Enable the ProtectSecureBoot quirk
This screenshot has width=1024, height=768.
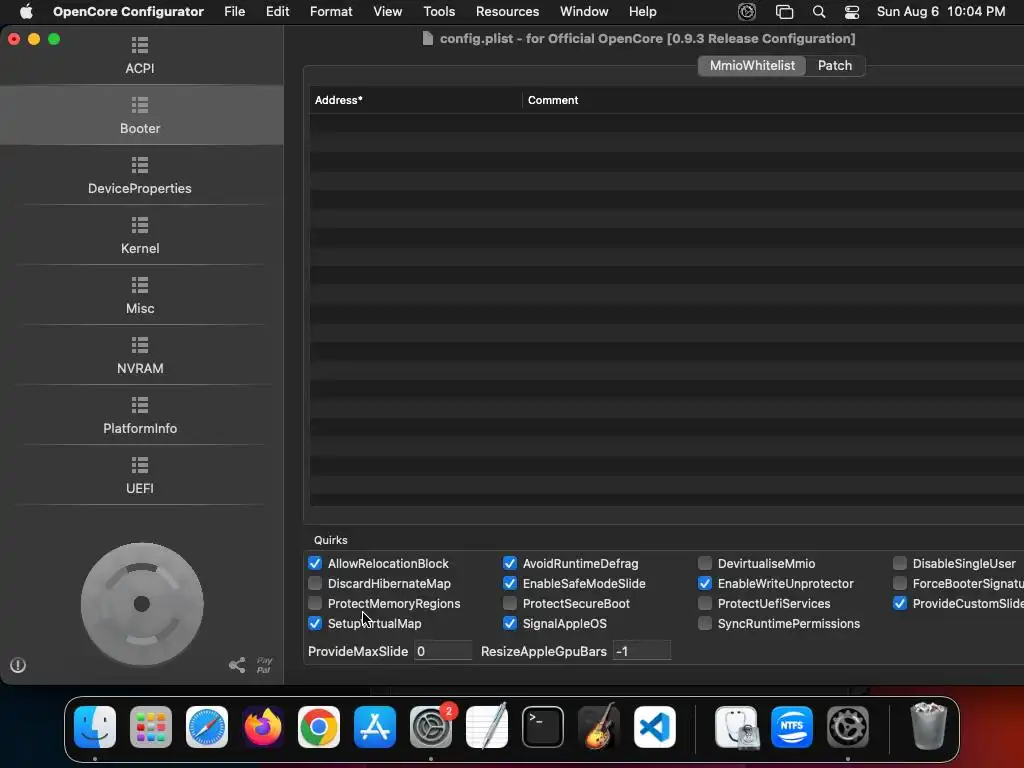(x=509, y=603)
